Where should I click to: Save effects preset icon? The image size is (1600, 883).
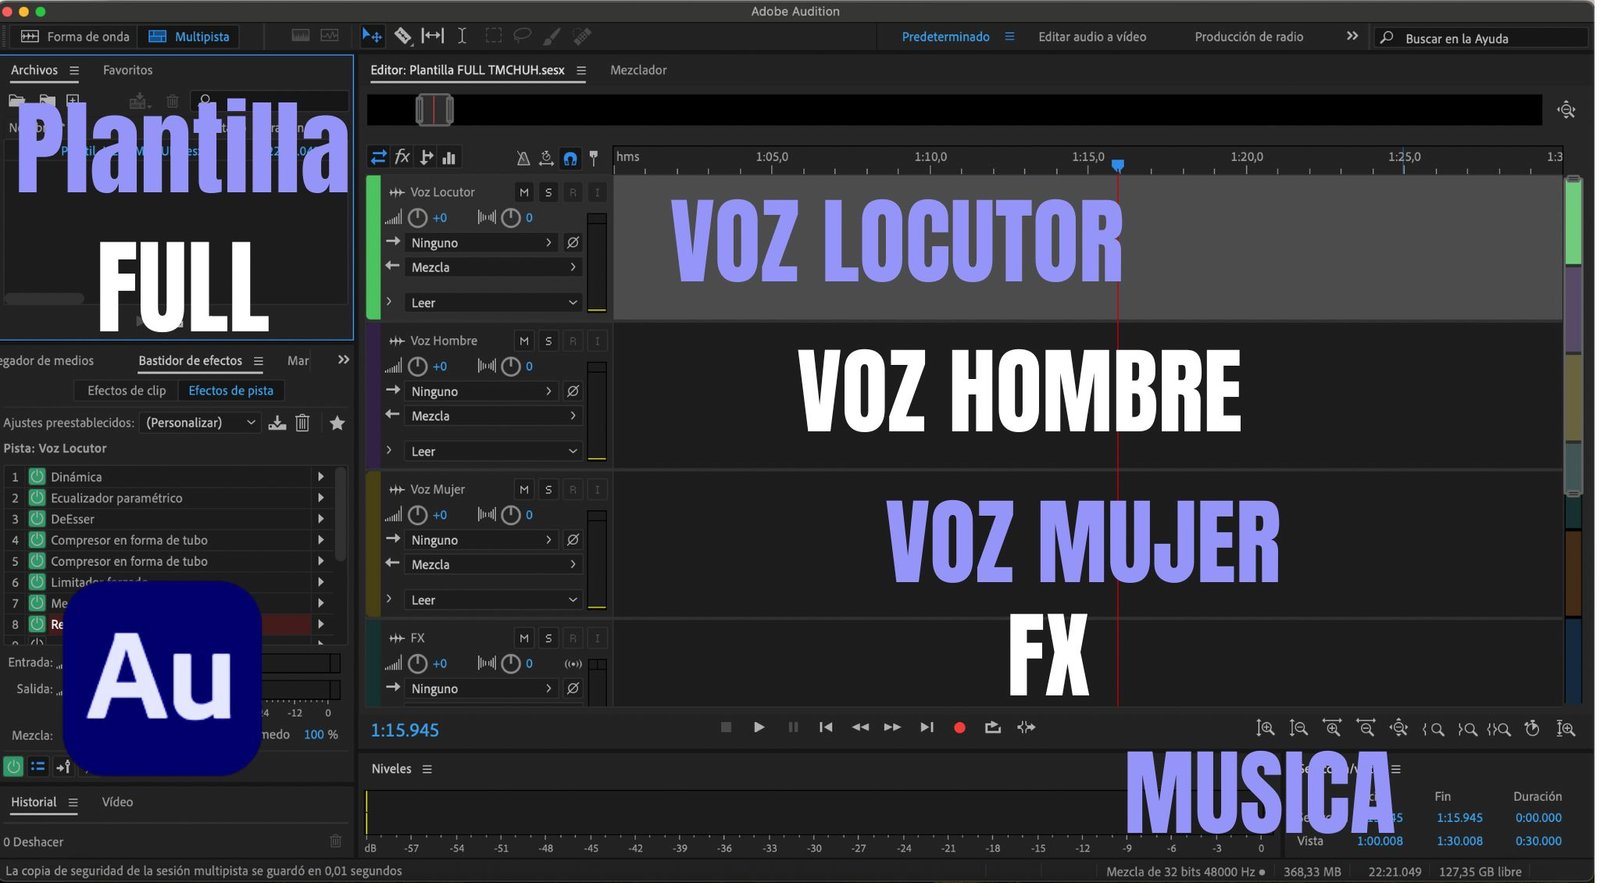pos(277,423)
